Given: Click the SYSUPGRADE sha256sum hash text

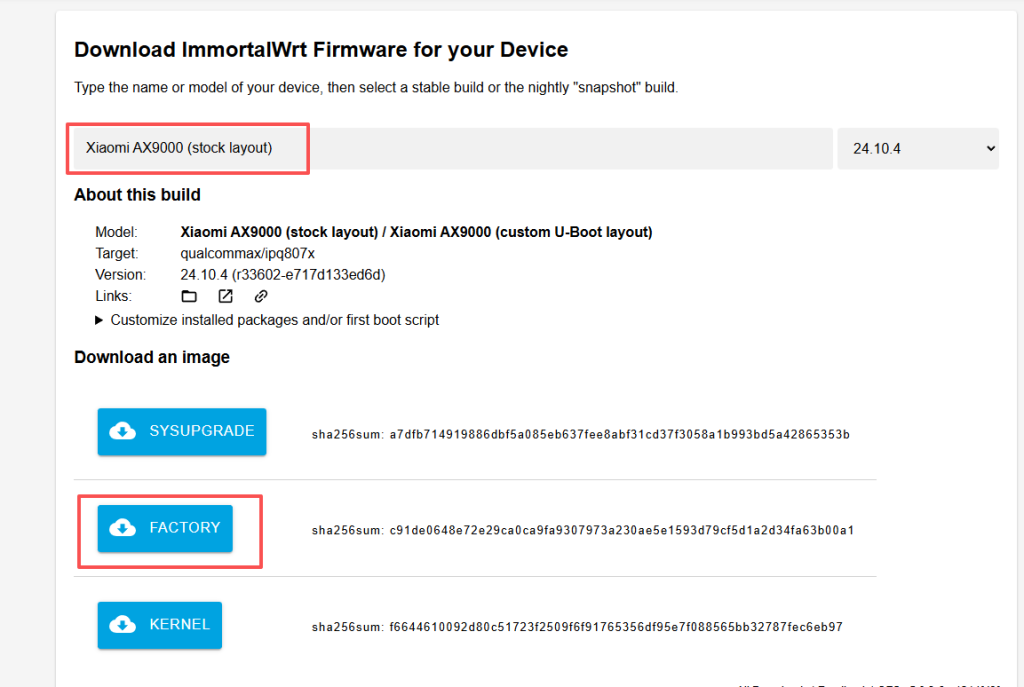Looking at the screenshot, I should point(619,434).
